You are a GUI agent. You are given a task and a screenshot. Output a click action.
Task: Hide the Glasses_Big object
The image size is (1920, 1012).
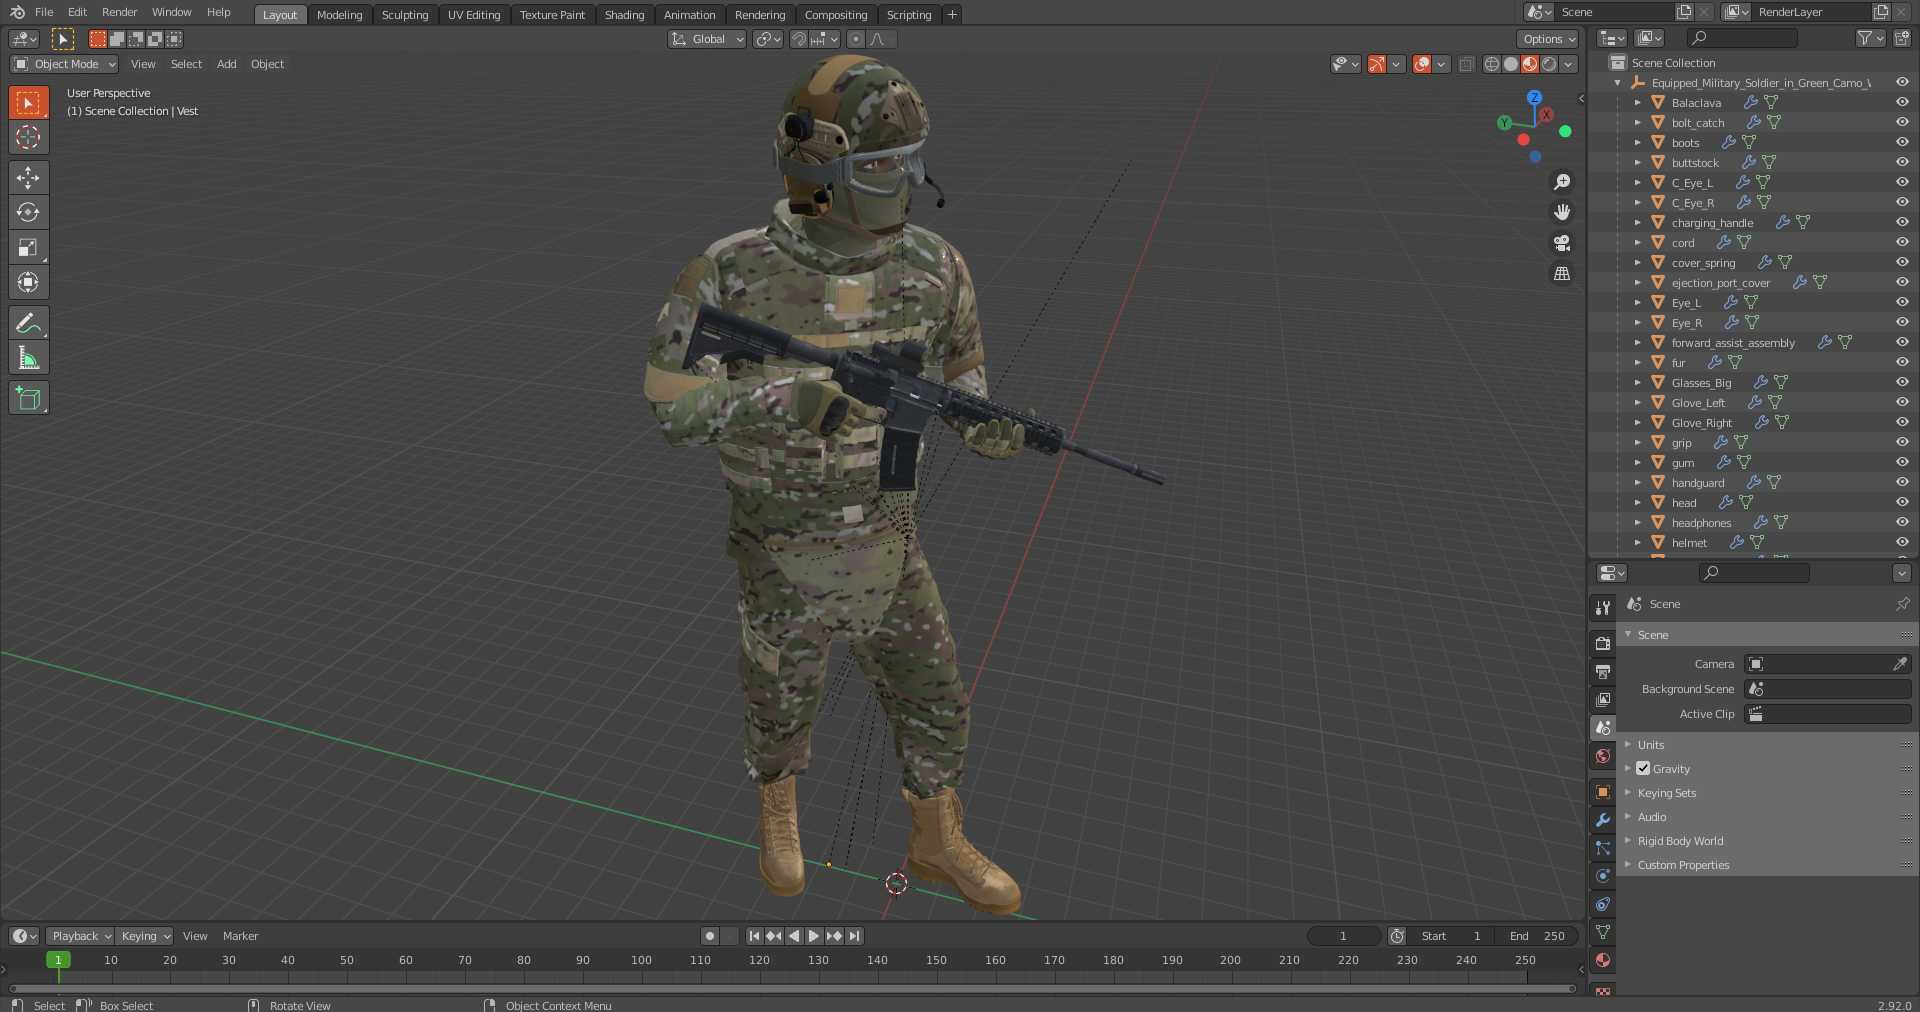1901,382
